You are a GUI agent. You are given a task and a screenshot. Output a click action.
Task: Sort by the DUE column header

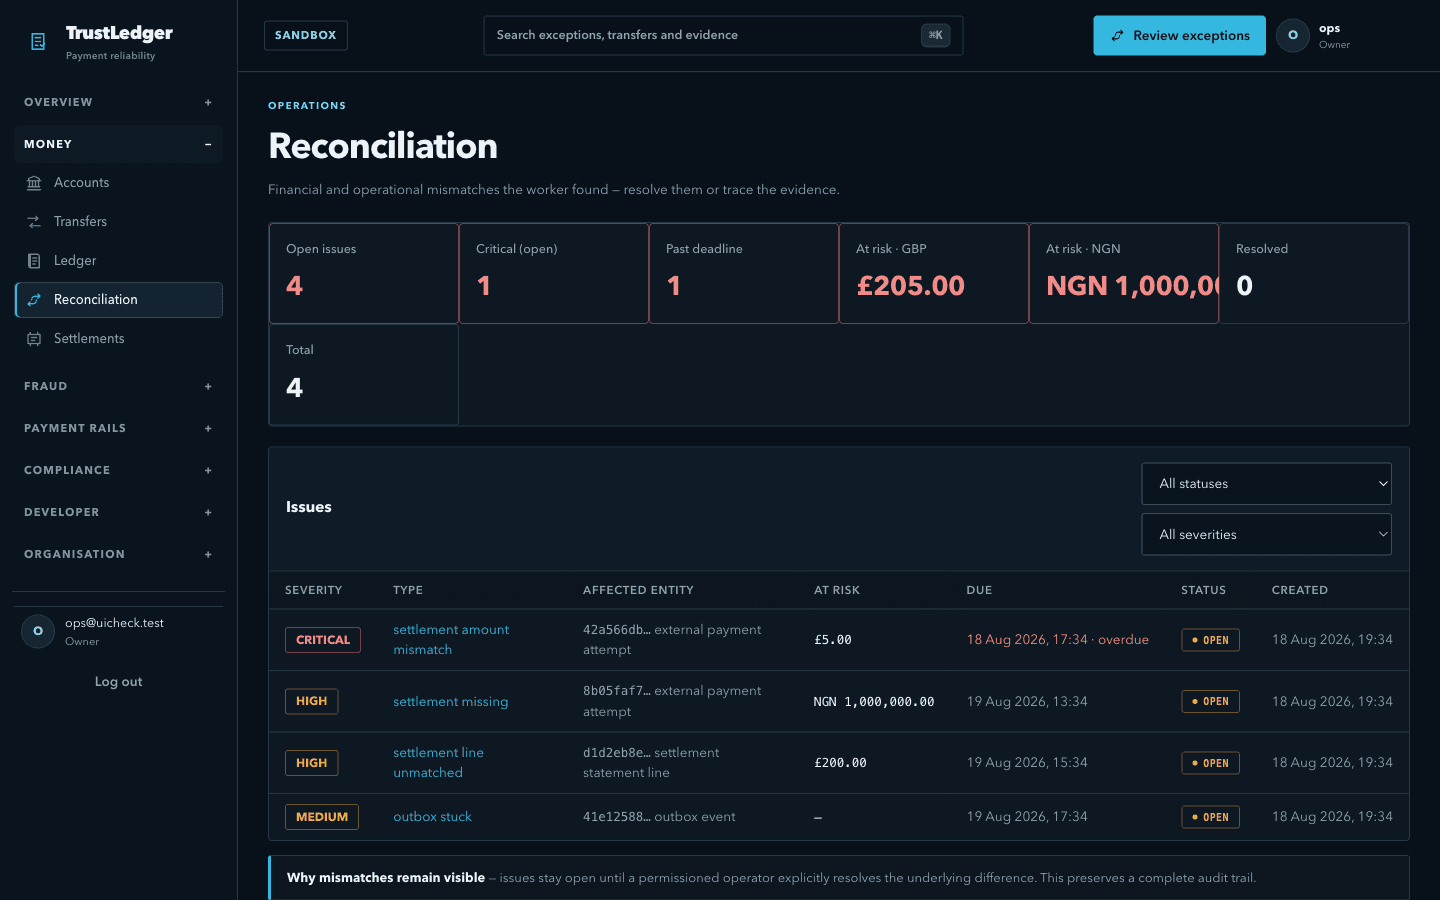coord(979,590)
